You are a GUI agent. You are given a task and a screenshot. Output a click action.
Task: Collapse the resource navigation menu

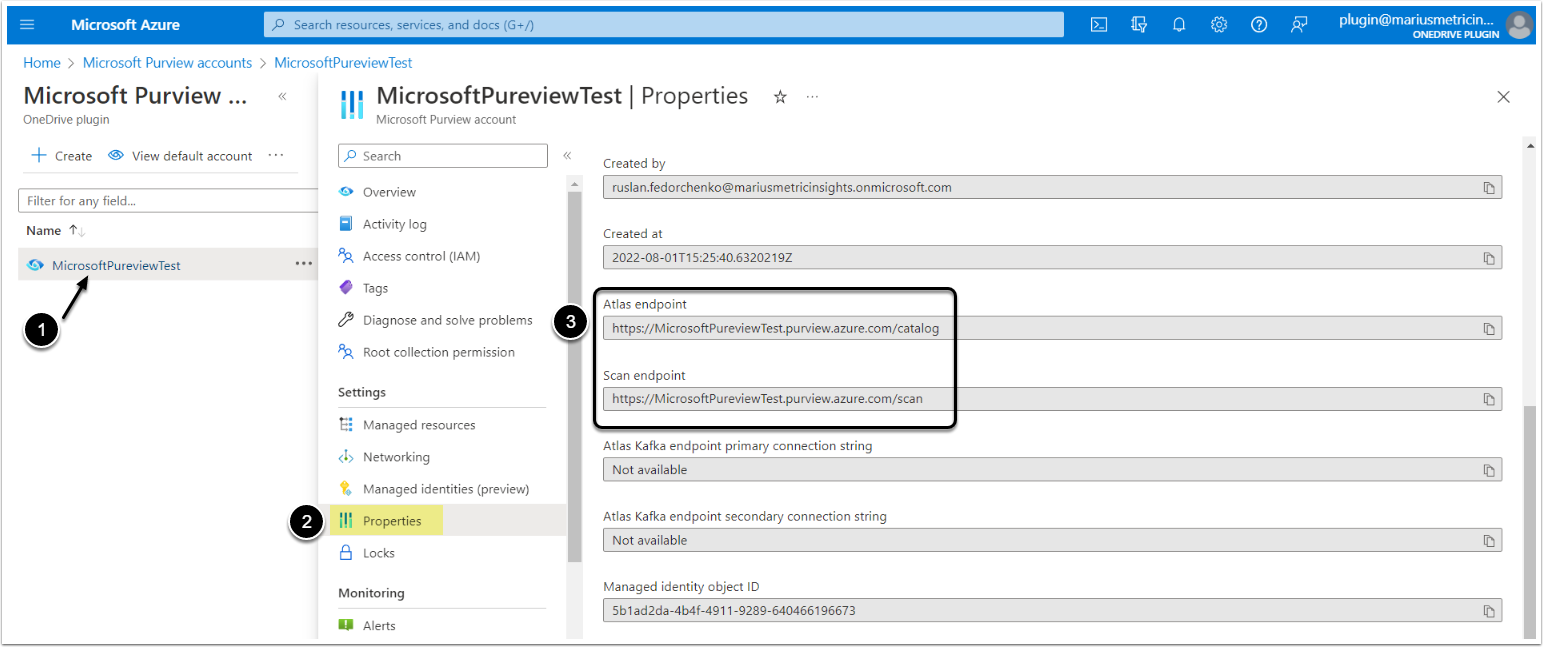coord(567,156)
